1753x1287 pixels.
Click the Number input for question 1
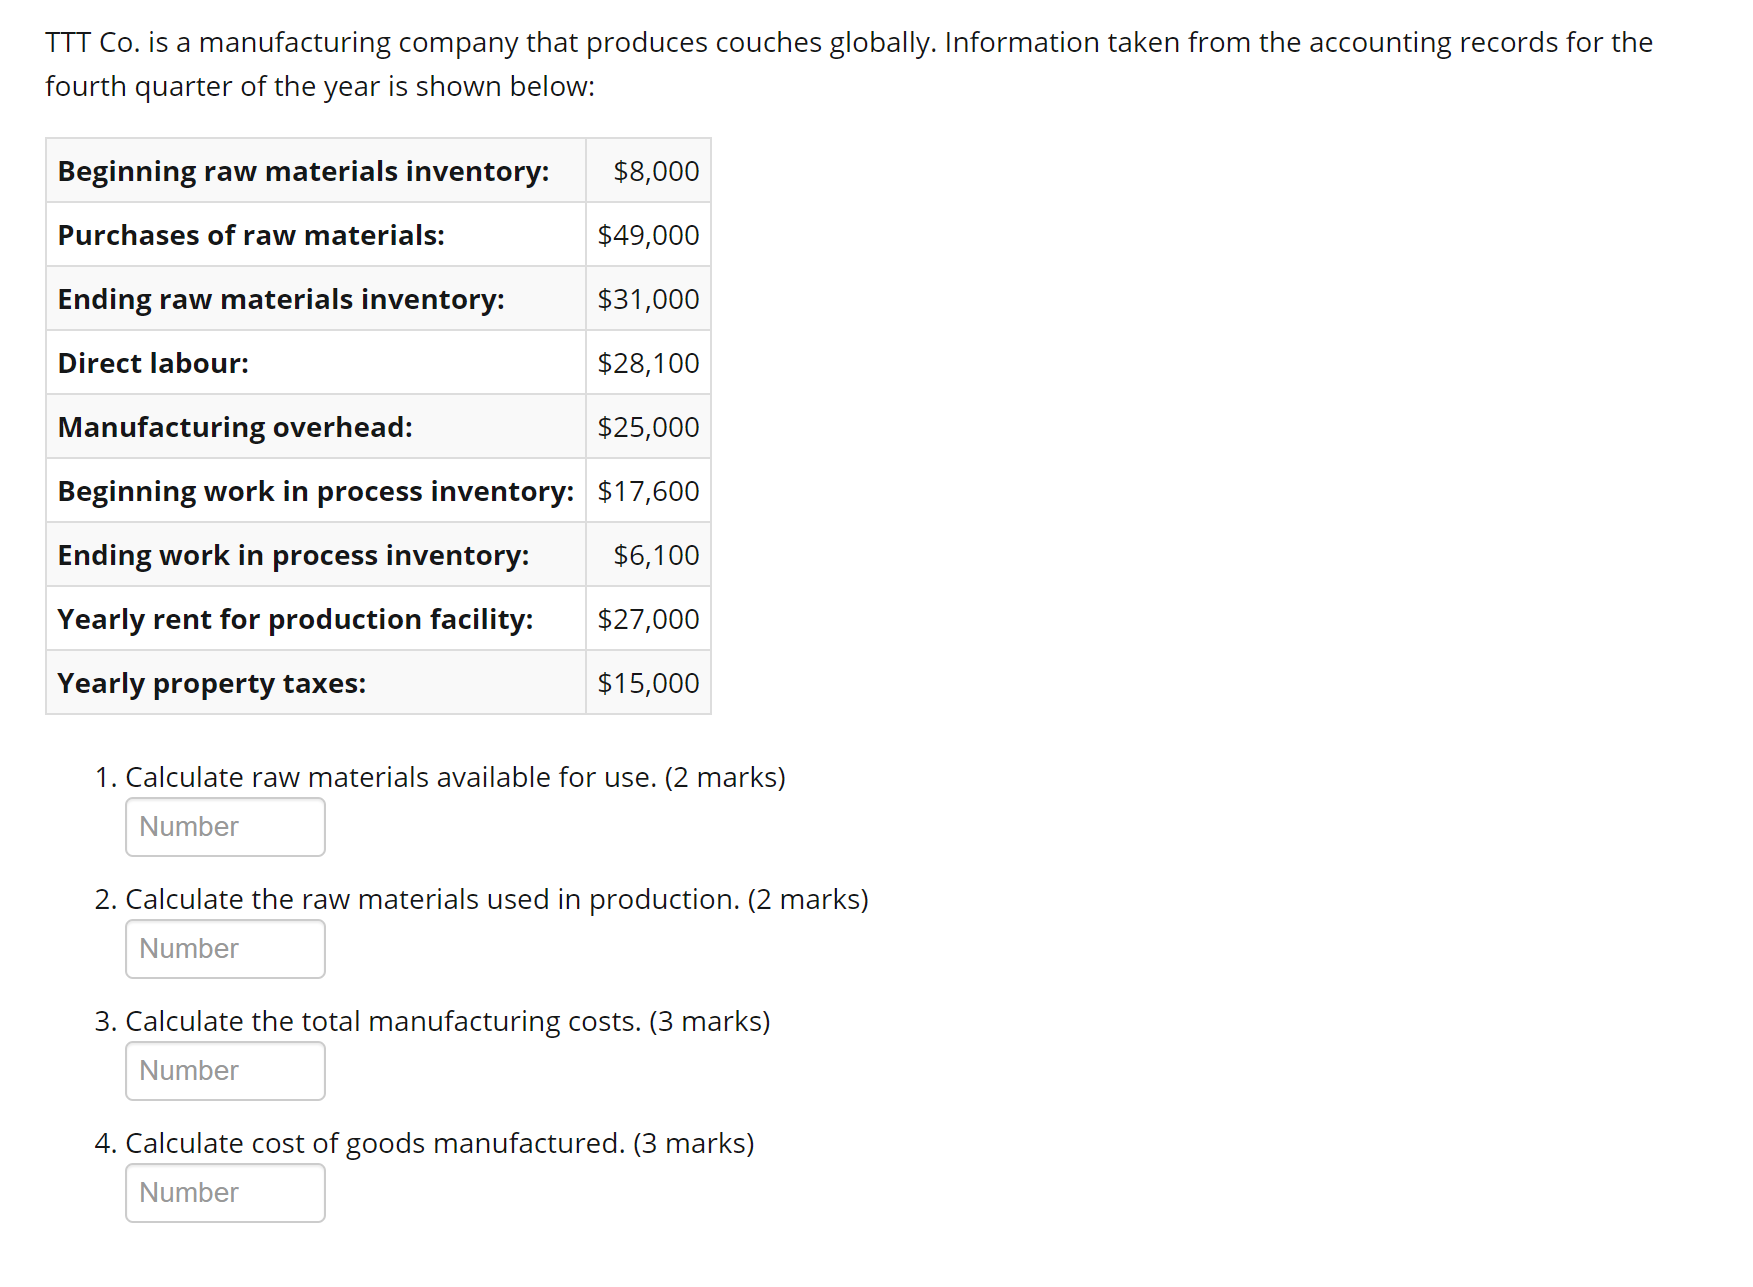[x=224, y=826]
